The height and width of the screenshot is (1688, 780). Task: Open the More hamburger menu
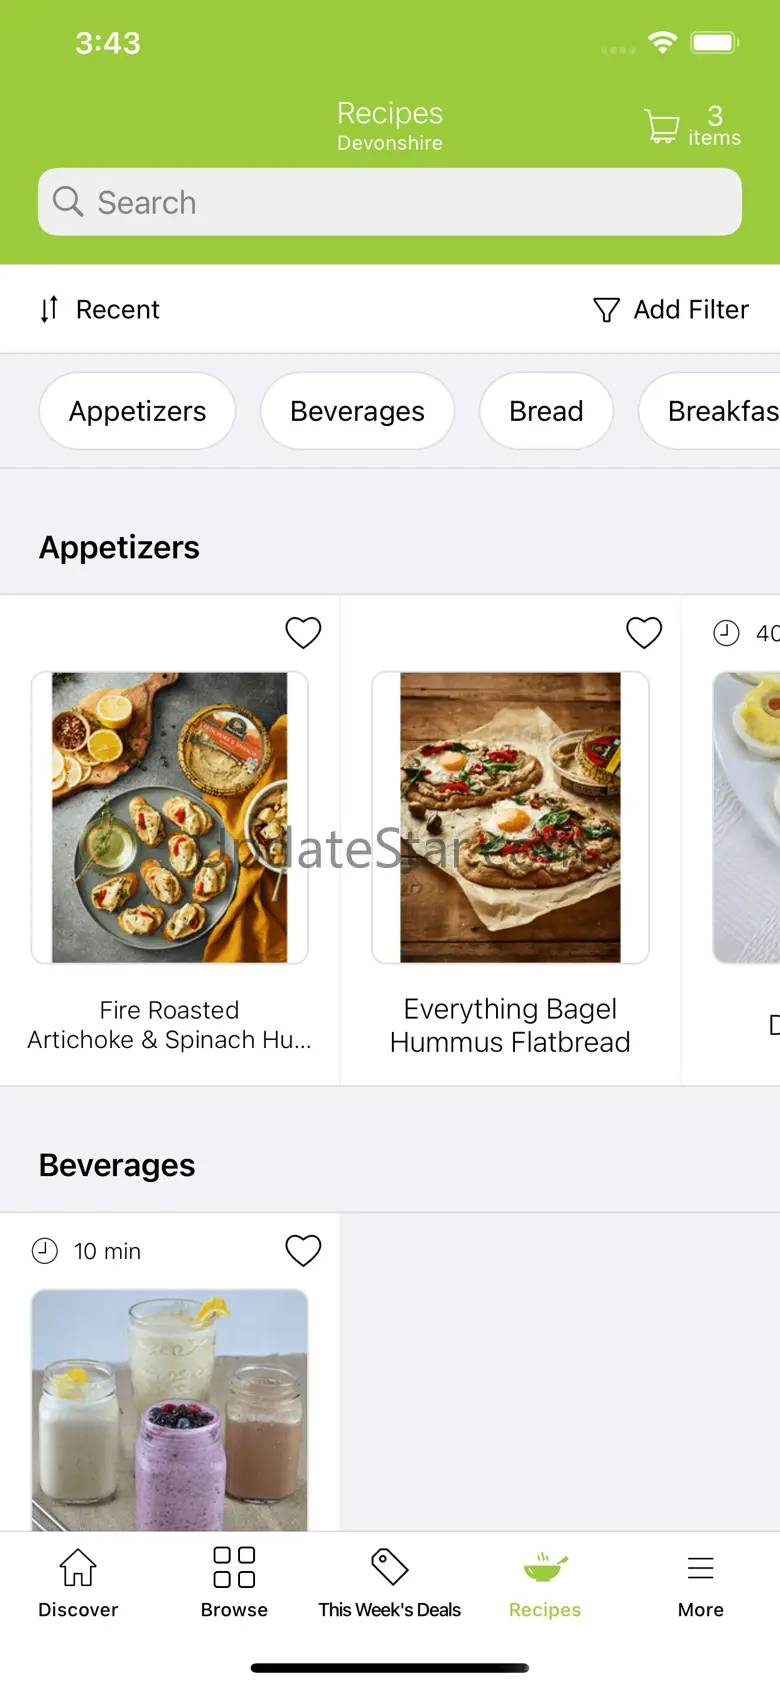click(x=700, y=1568)
